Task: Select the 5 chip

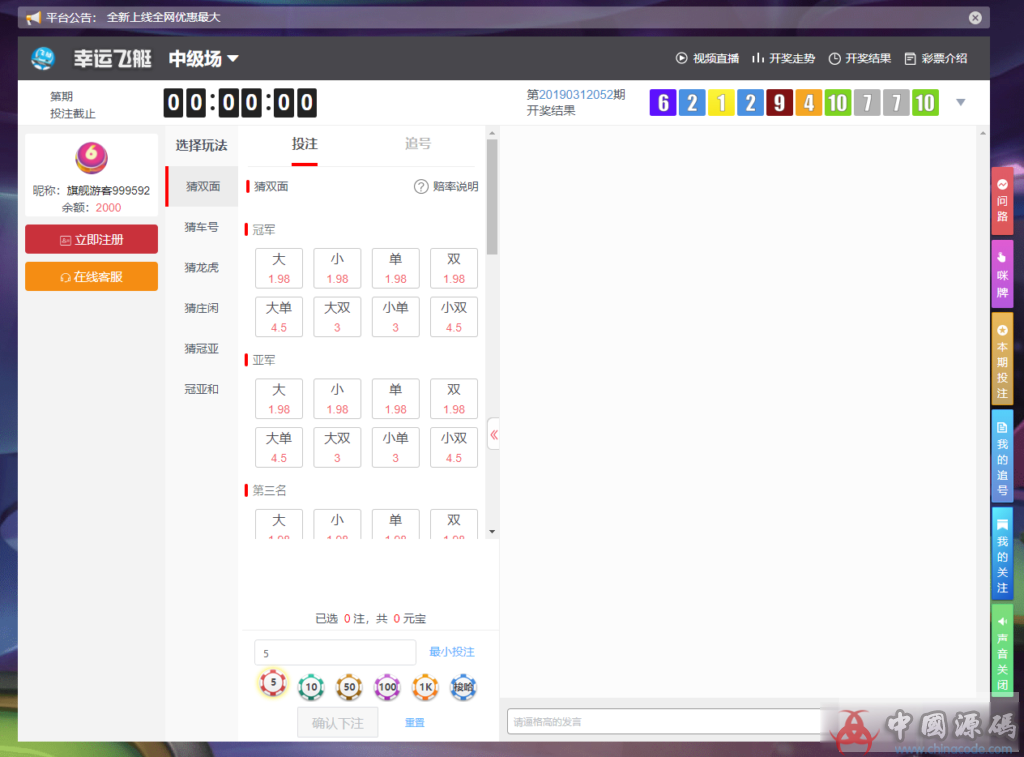Action: pos(273,684)
